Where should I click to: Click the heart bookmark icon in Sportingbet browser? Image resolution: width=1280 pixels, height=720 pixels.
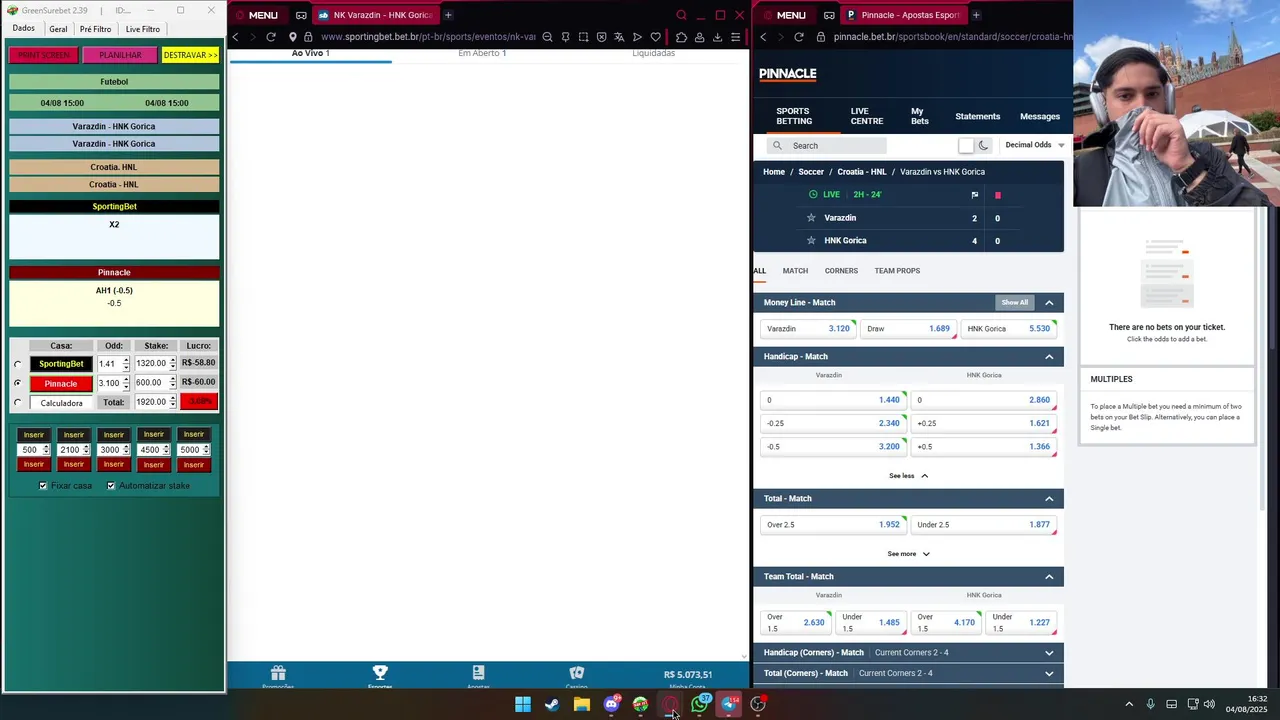655,37
